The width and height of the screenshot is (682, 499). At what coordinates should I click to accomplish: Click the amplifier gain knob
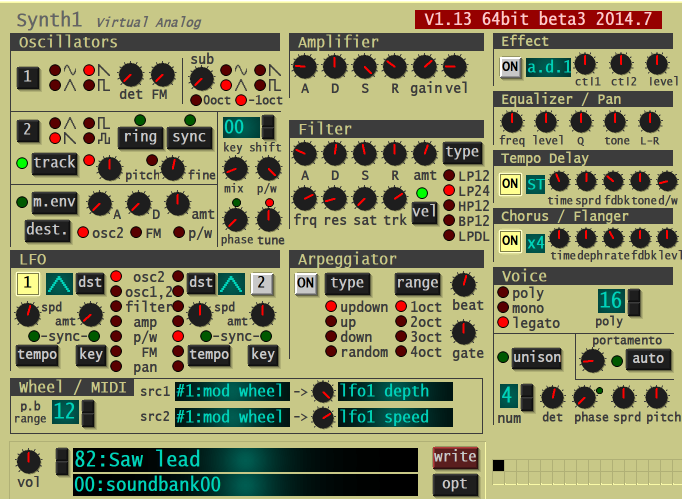[425, 67]
